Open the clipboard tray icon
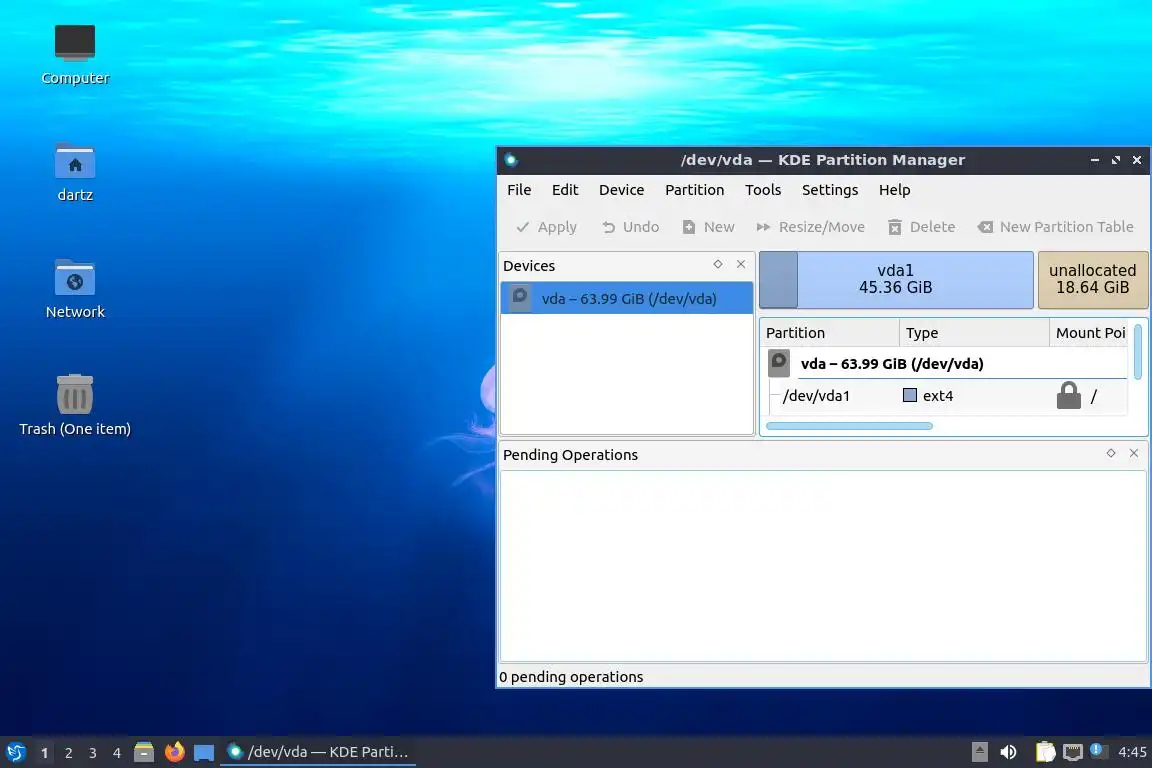Viewport: 1152px width, 768px height. (1045, 752)
